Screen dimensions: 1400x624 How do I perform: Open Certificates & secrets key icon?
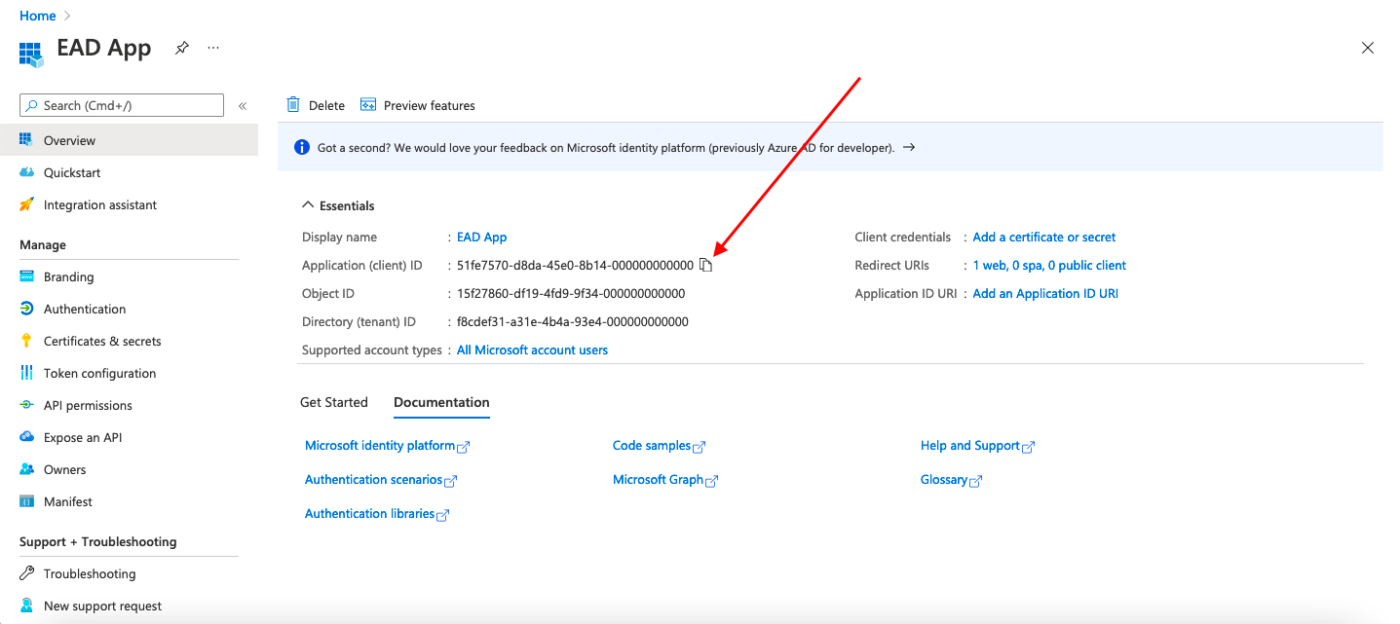point(27,341)
